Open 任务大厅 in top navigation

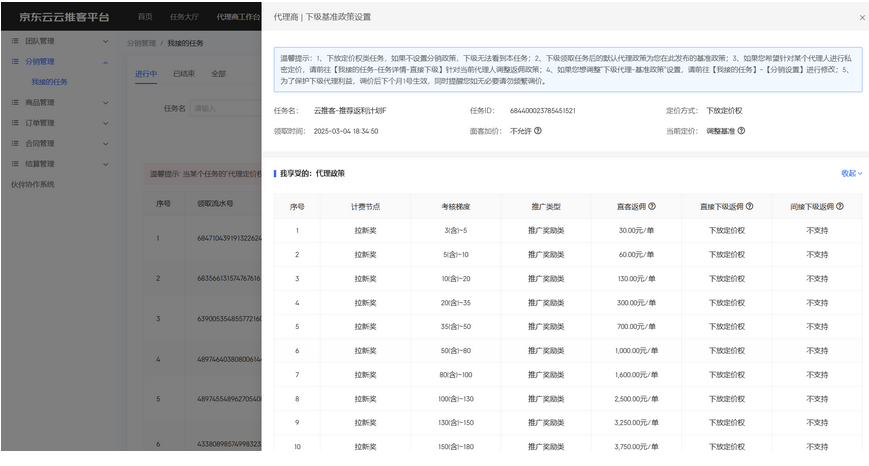coord(184,17)
